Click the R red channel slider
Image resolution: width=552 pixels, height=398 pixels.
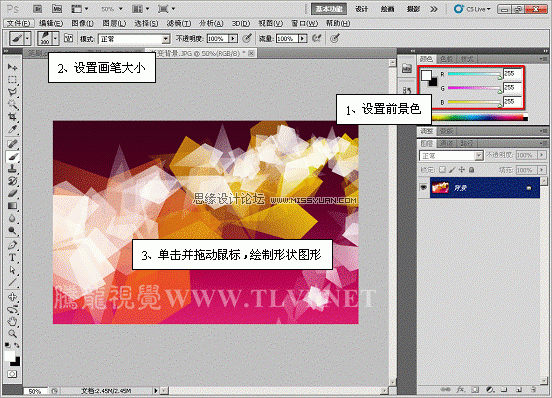click(475, 74)
